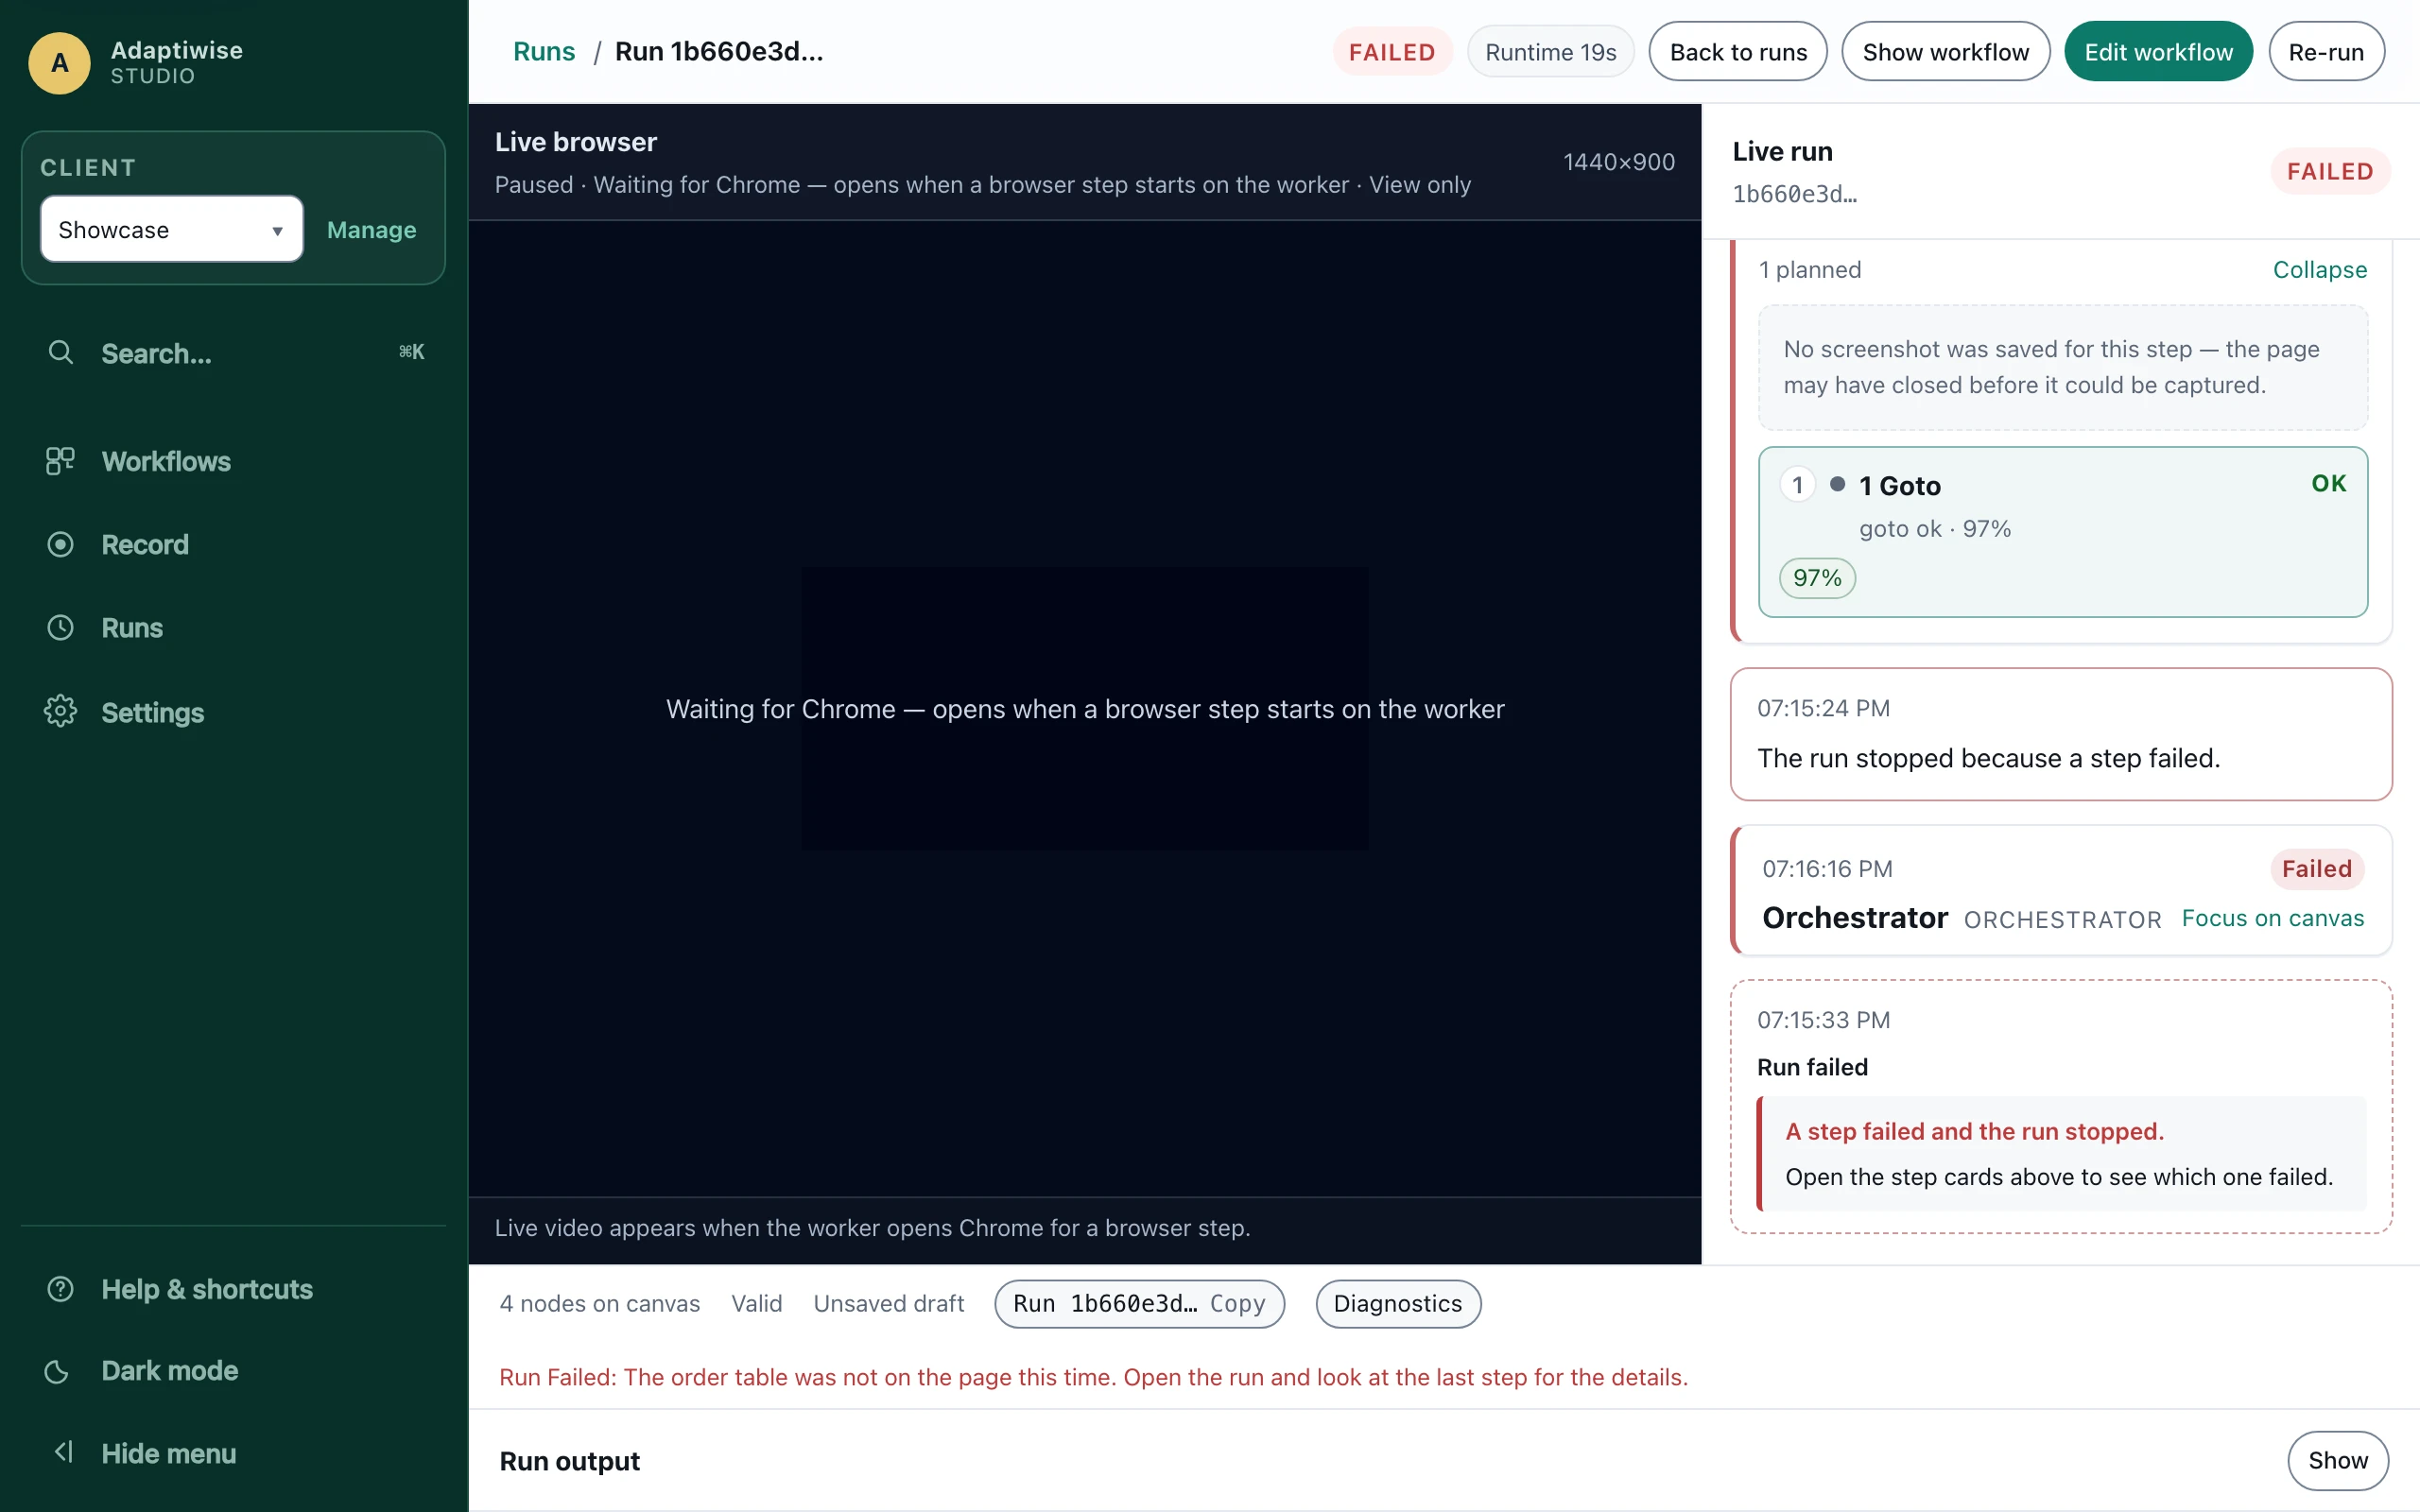Expand the 1 Goto step card

(2062, 531)
